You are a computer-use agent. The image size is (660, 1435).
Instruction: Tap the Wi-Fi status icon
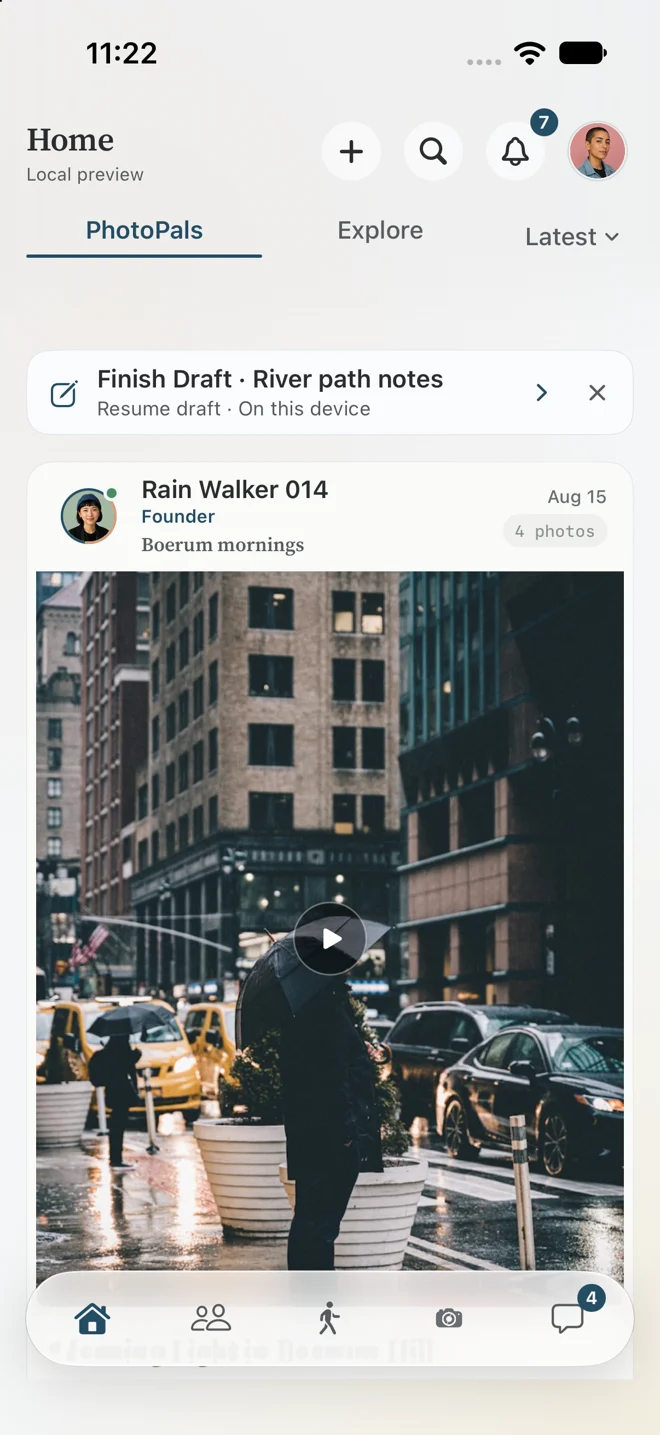click(x=529, y=53)
